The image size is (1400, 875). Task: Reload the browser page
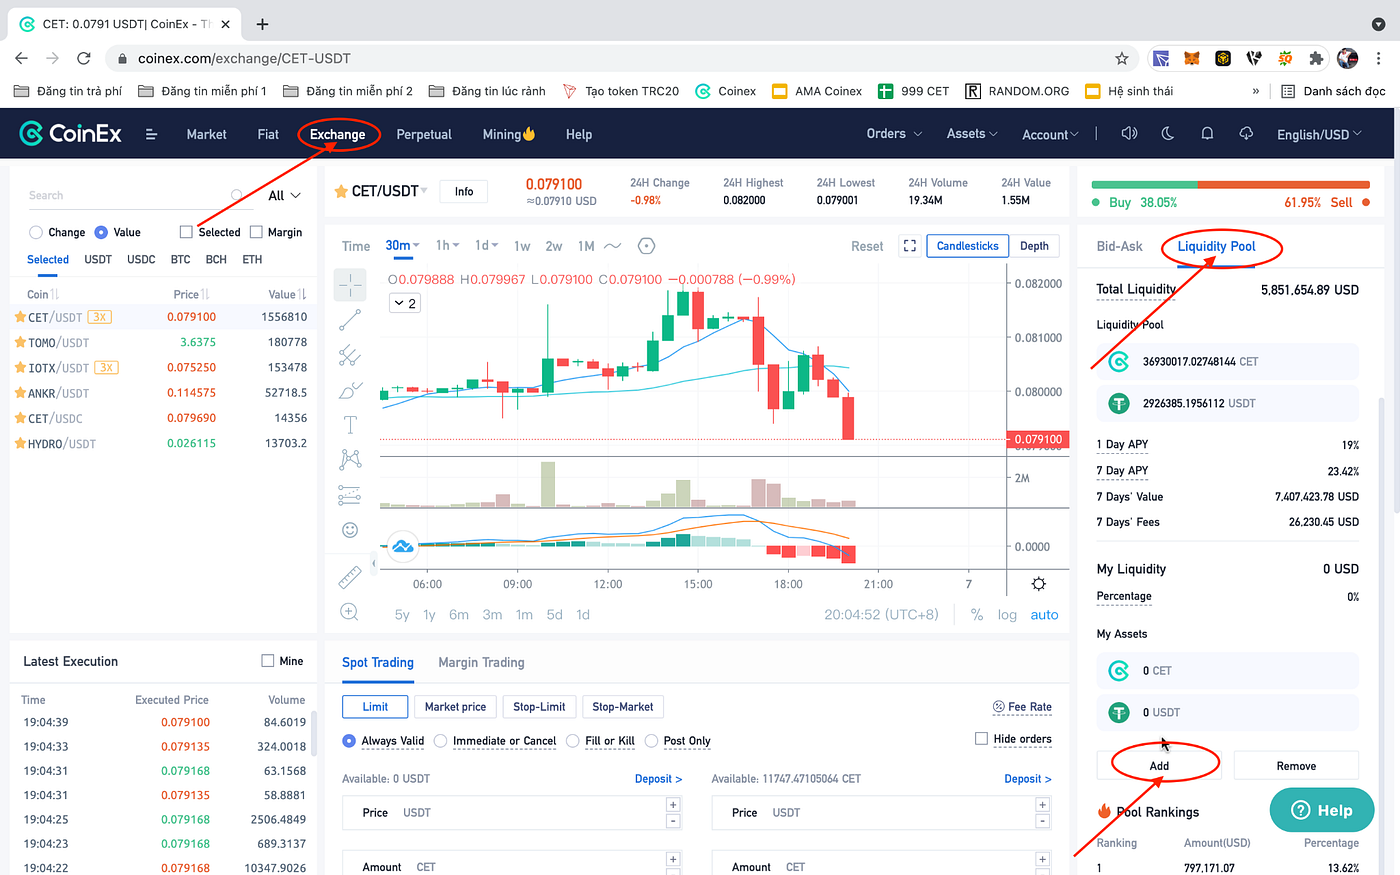[84, 58]
